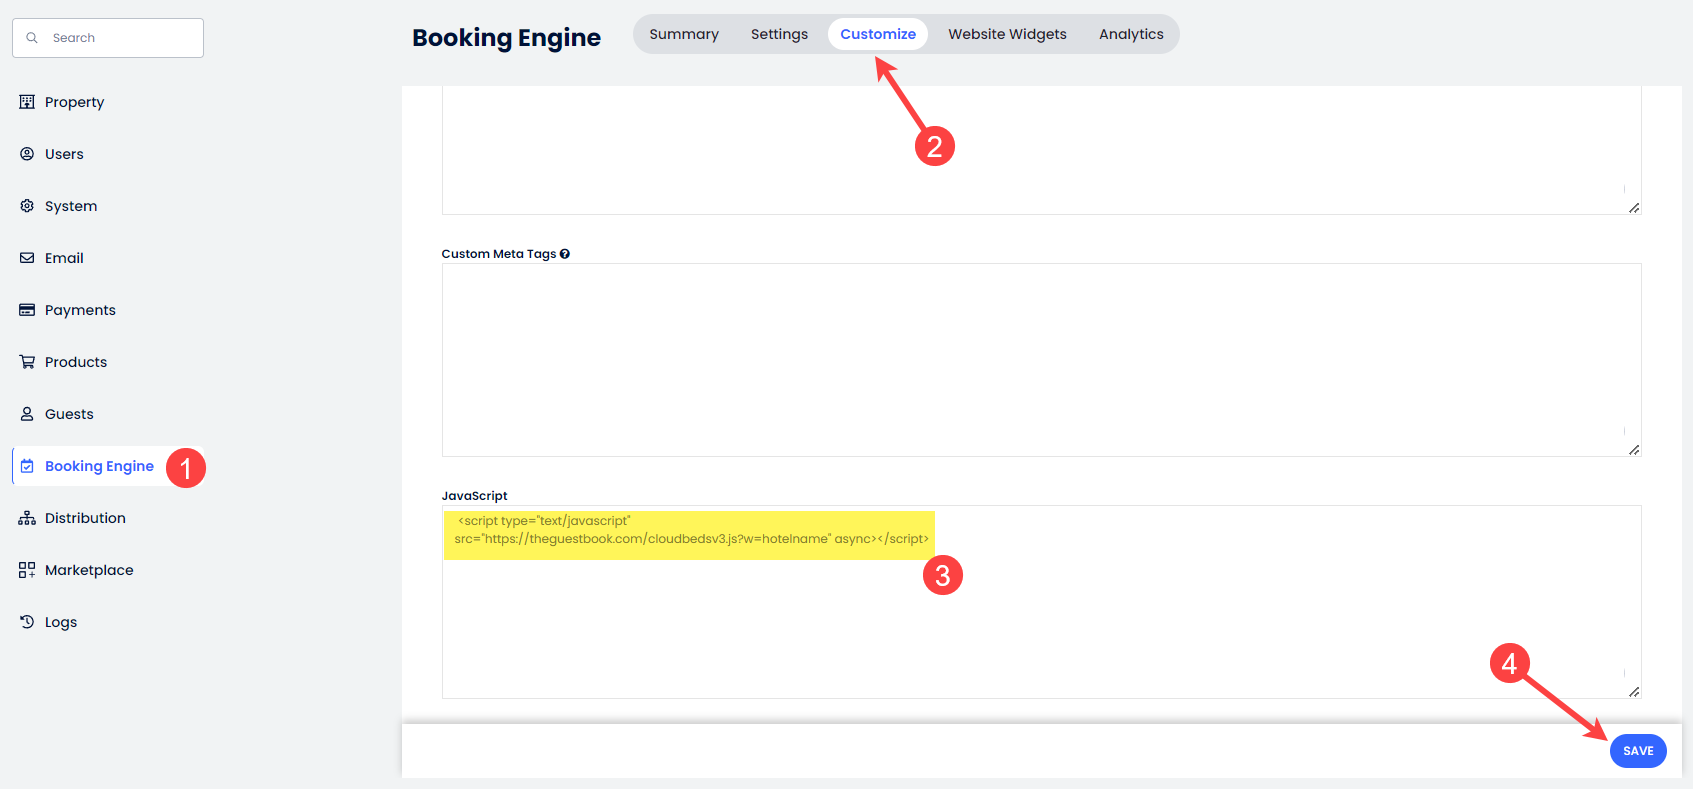Click the Marketplace grid icon
The image size is (1693, 789).
(27, 570)
